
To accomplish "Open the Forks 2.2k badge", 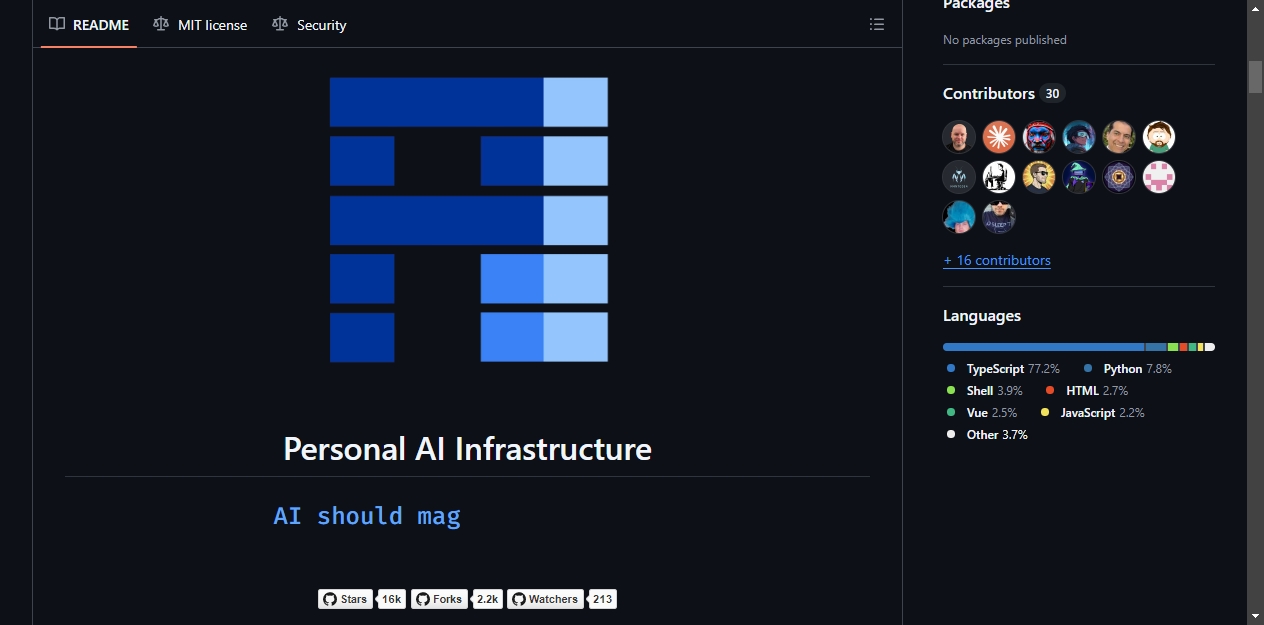I will pos(457,599).
